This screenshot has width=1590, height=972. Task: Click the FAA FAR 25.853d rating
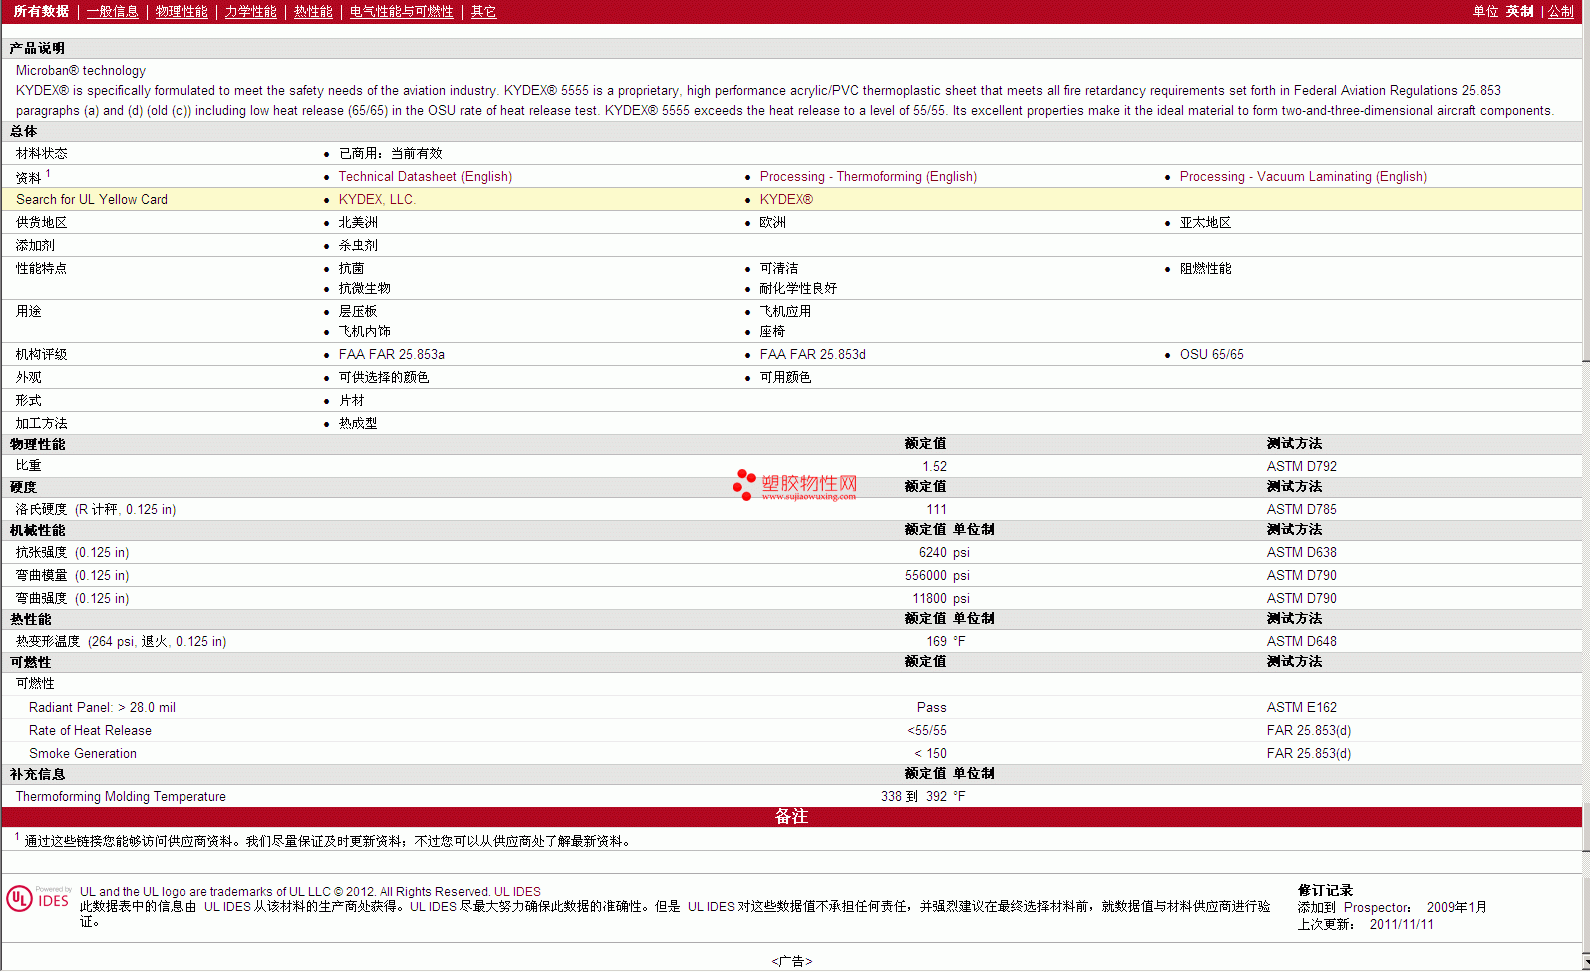(812, 354)
